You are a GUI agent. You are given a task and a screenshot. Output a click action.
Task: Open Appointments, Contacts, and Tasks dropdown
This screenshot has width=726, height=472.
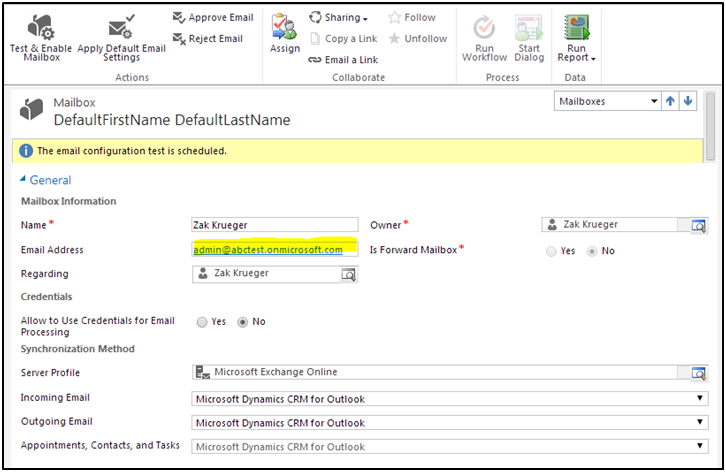click(x=450, y=447)
